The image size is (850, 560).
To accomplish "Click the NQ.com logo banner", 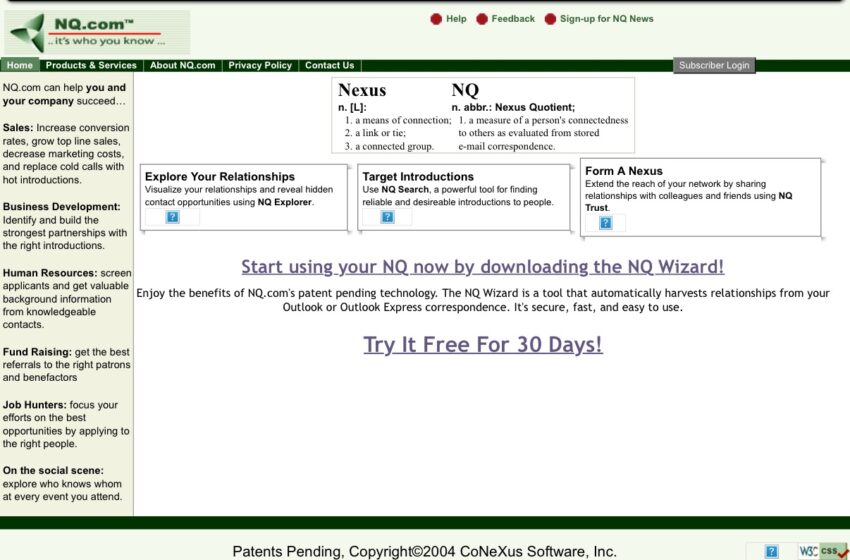I will tap(97, 32).
